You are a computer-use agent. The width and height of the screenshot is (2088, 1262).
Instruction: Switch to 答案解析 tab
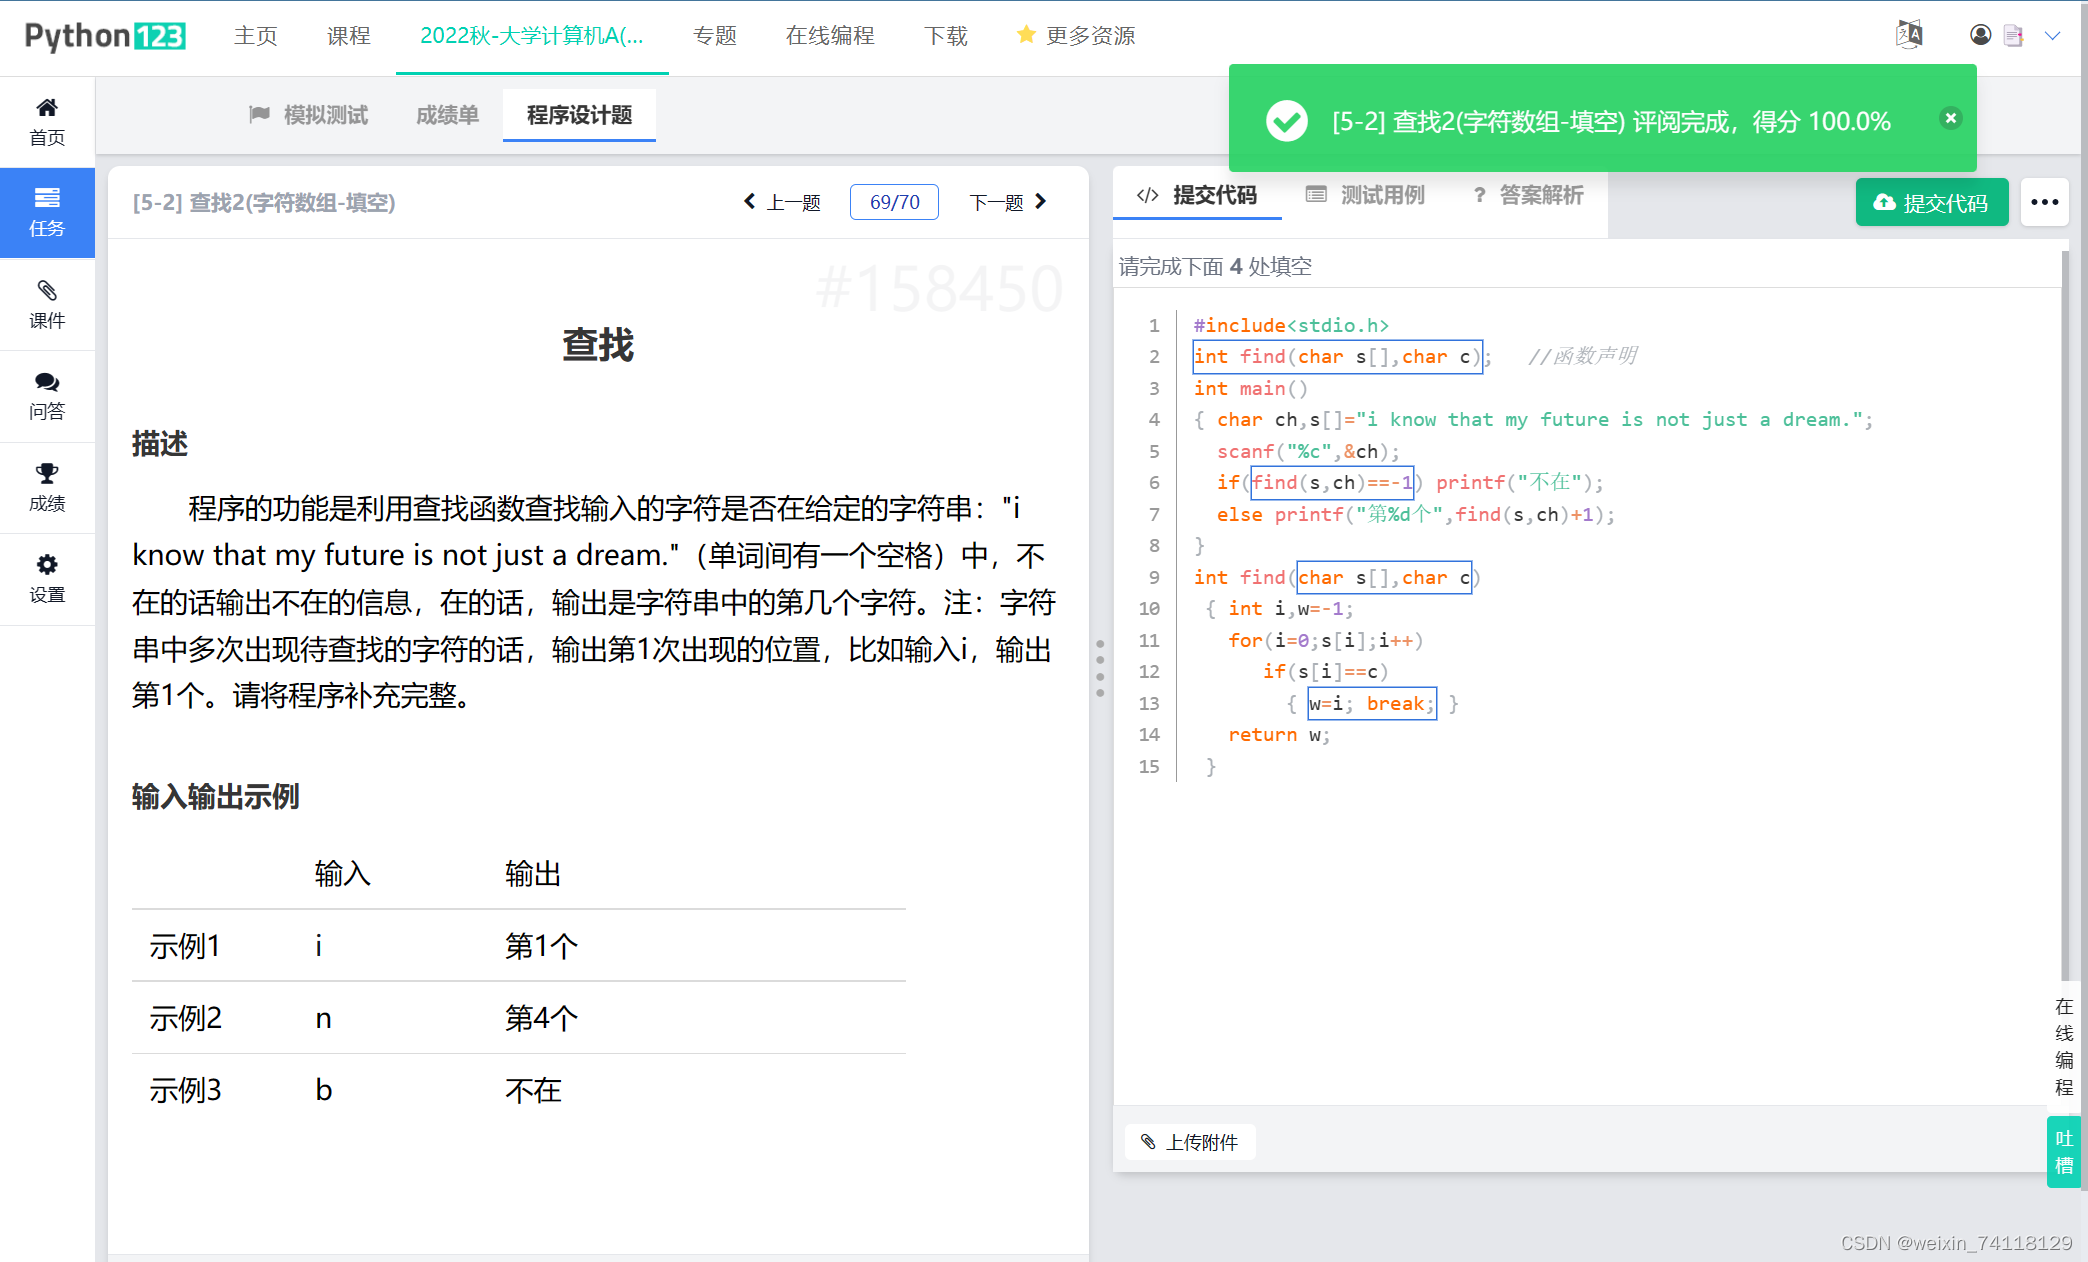pyautogui.click(x=1528, y=195)
